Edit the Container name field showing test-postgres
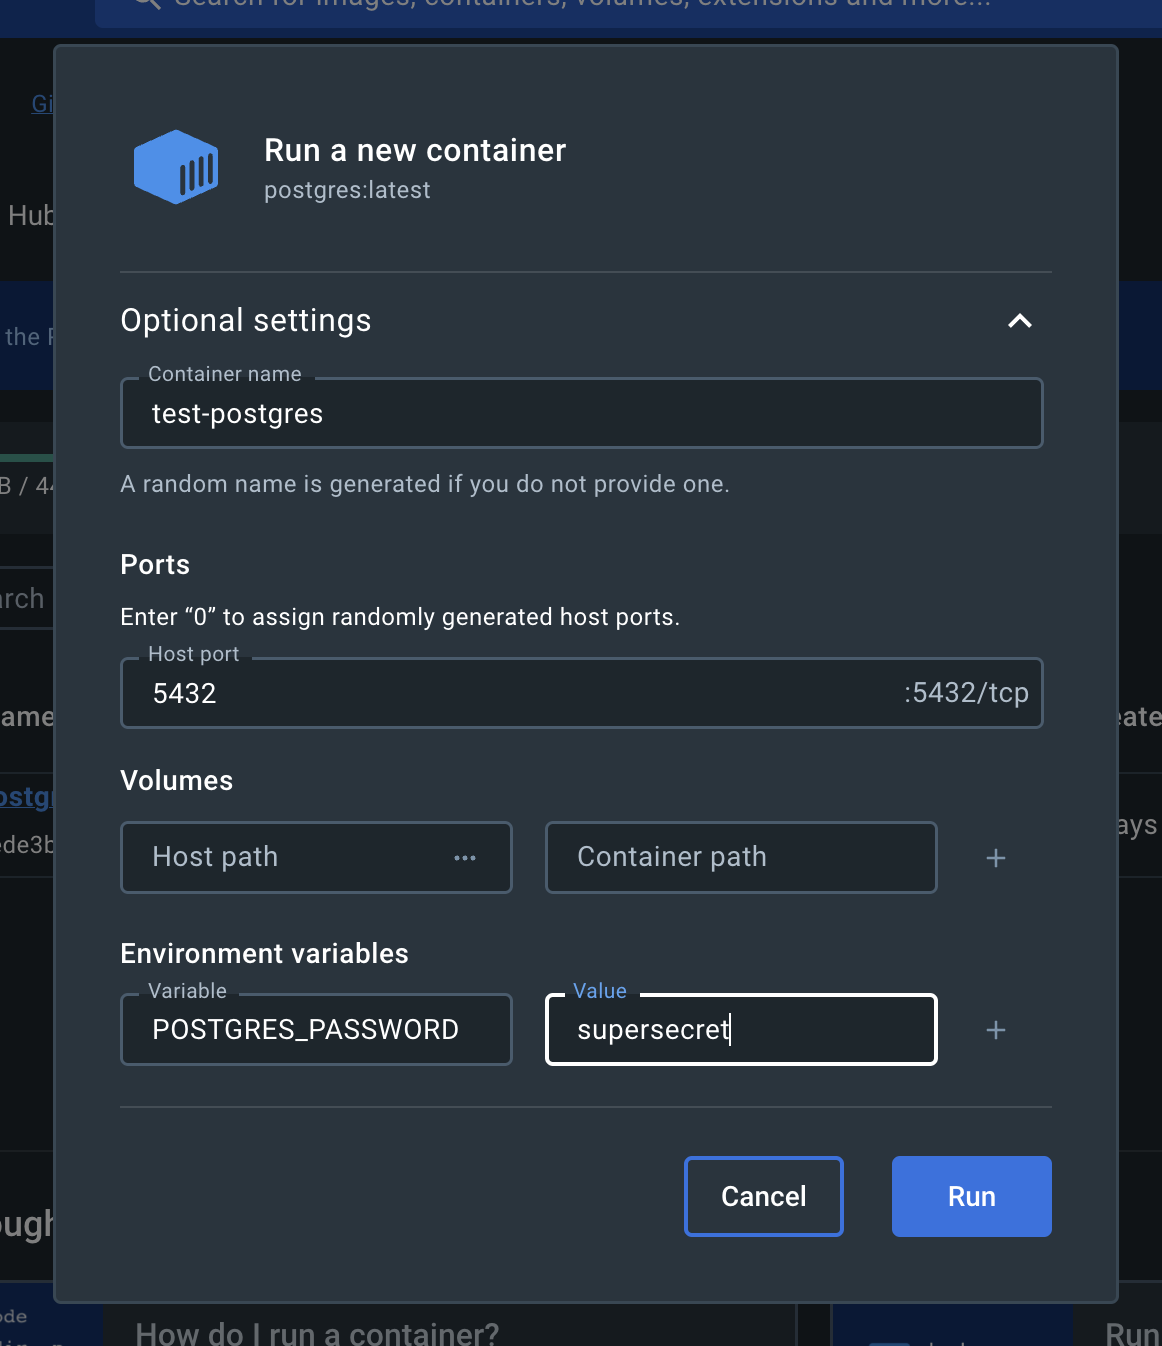Image resolution: width=1162 pixels, height=1346 pixels. 581,413
